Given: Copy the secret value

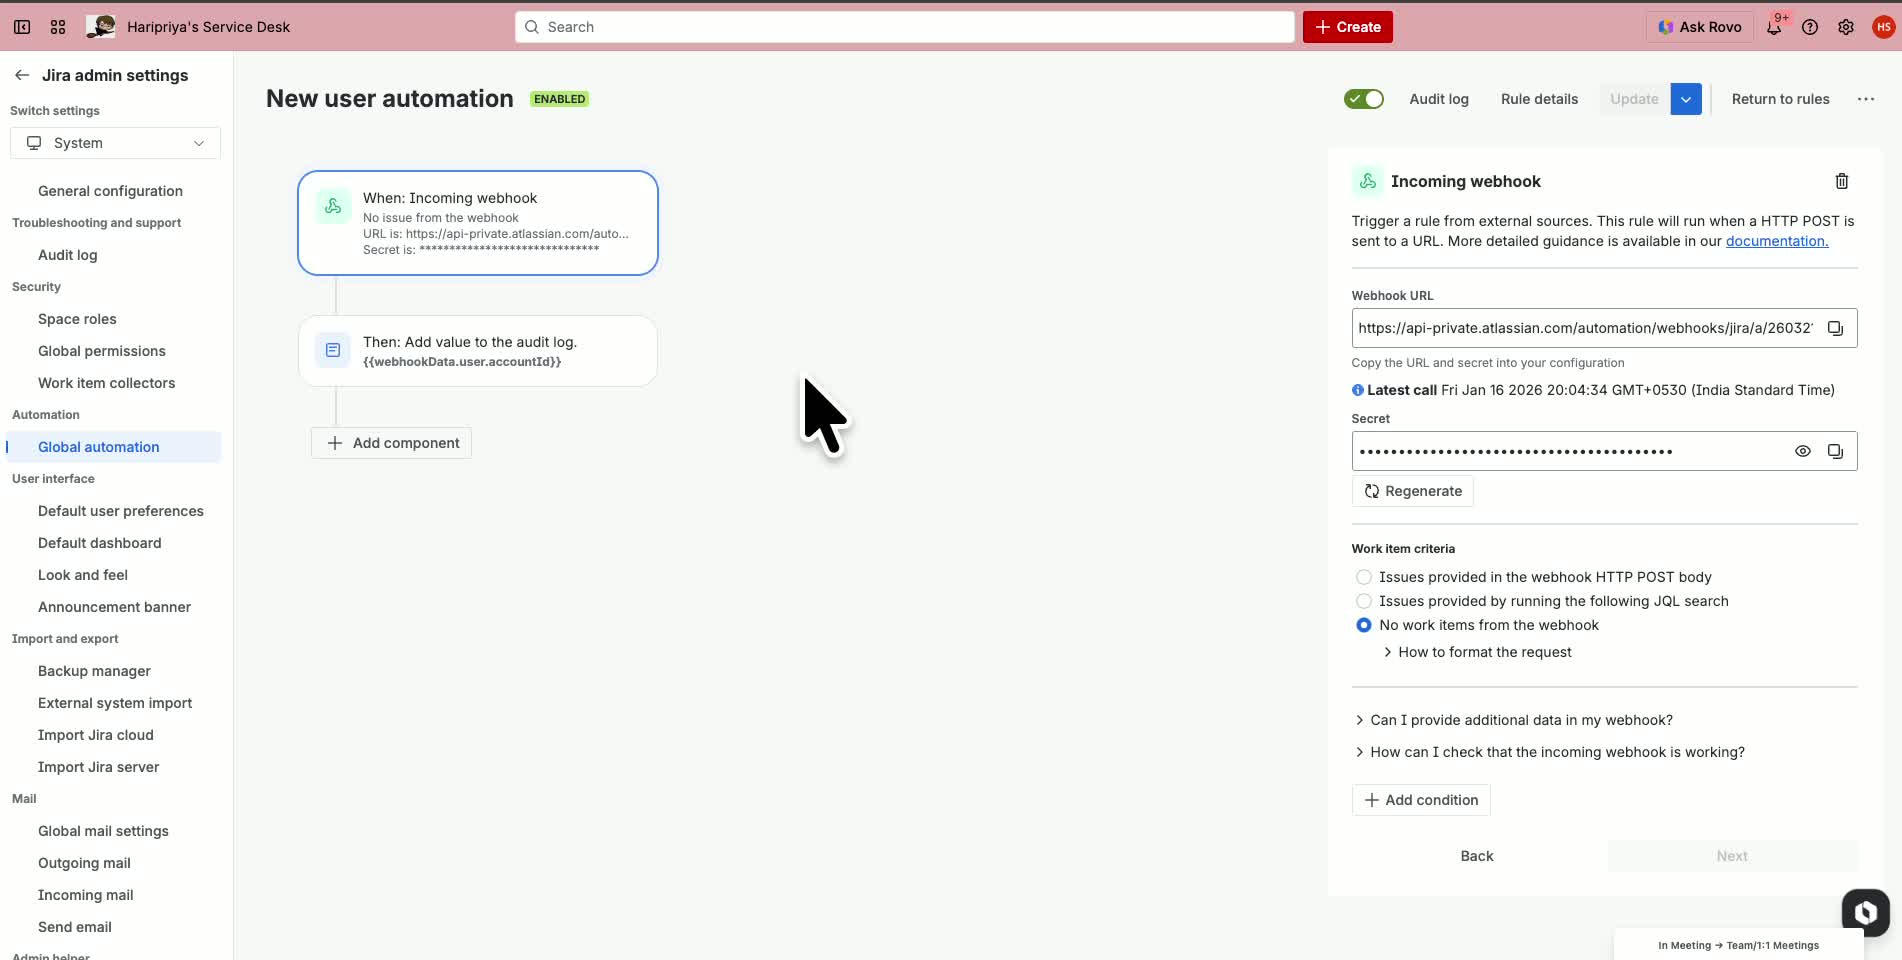Looking at the screenshot, I should [x=1836, y=451].
